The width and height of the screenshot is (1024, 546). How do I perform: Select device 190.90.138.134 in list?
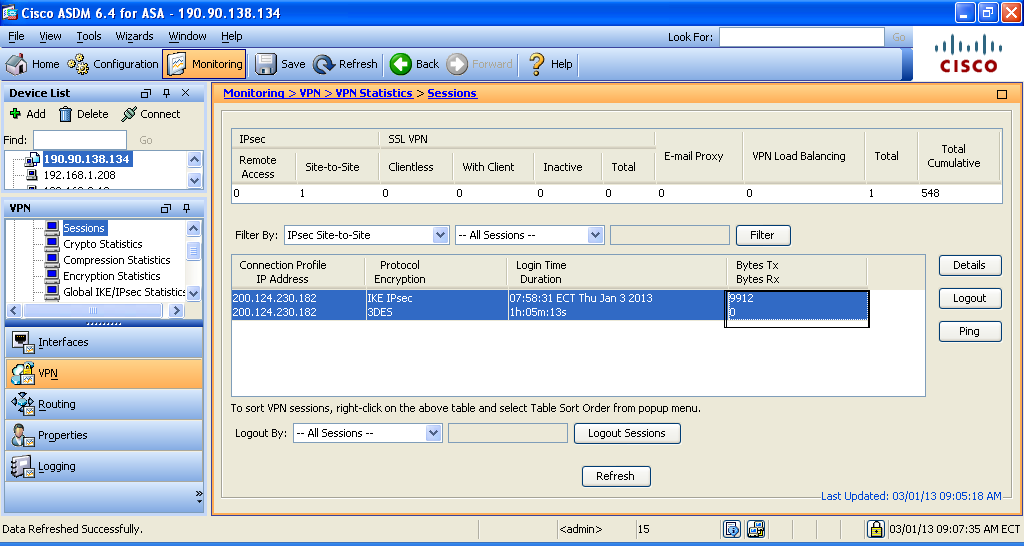(86, 159)
